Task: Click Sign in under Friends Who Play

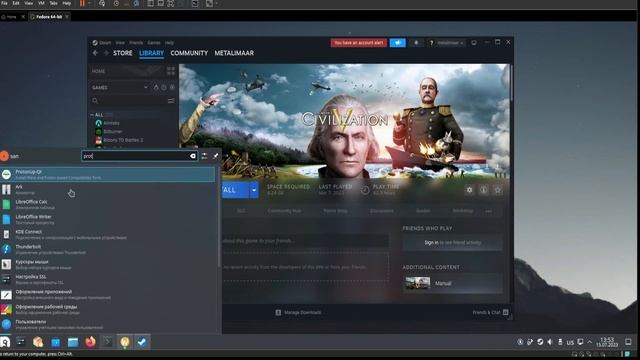Action: click(431, 242)
